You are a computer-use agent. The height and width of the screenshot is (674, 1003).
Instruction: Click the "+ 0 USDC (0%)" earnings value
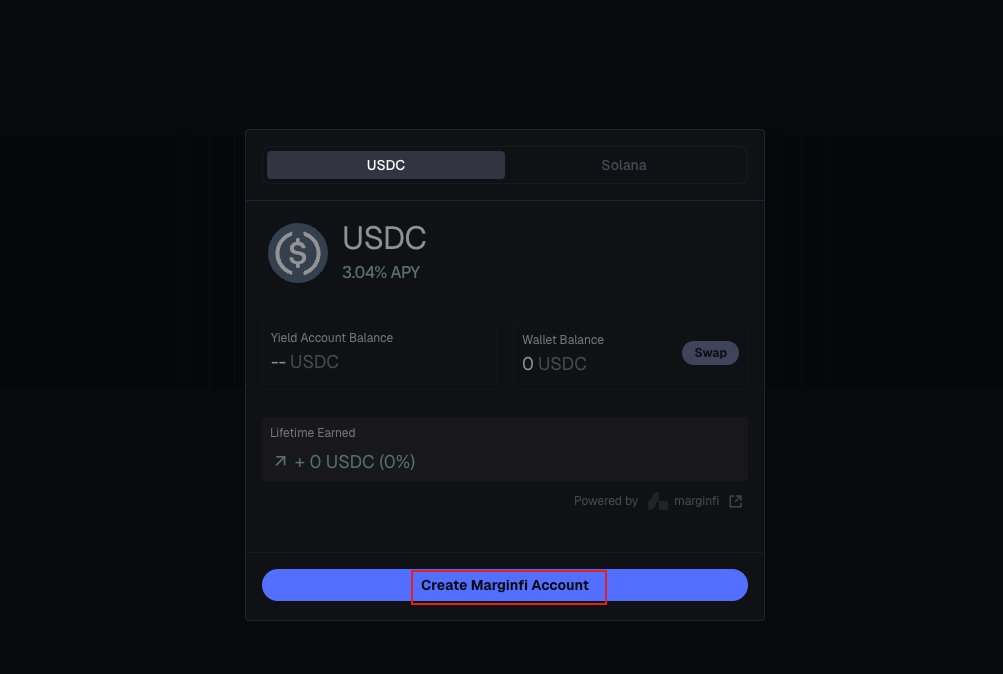[x=354, y=462]
